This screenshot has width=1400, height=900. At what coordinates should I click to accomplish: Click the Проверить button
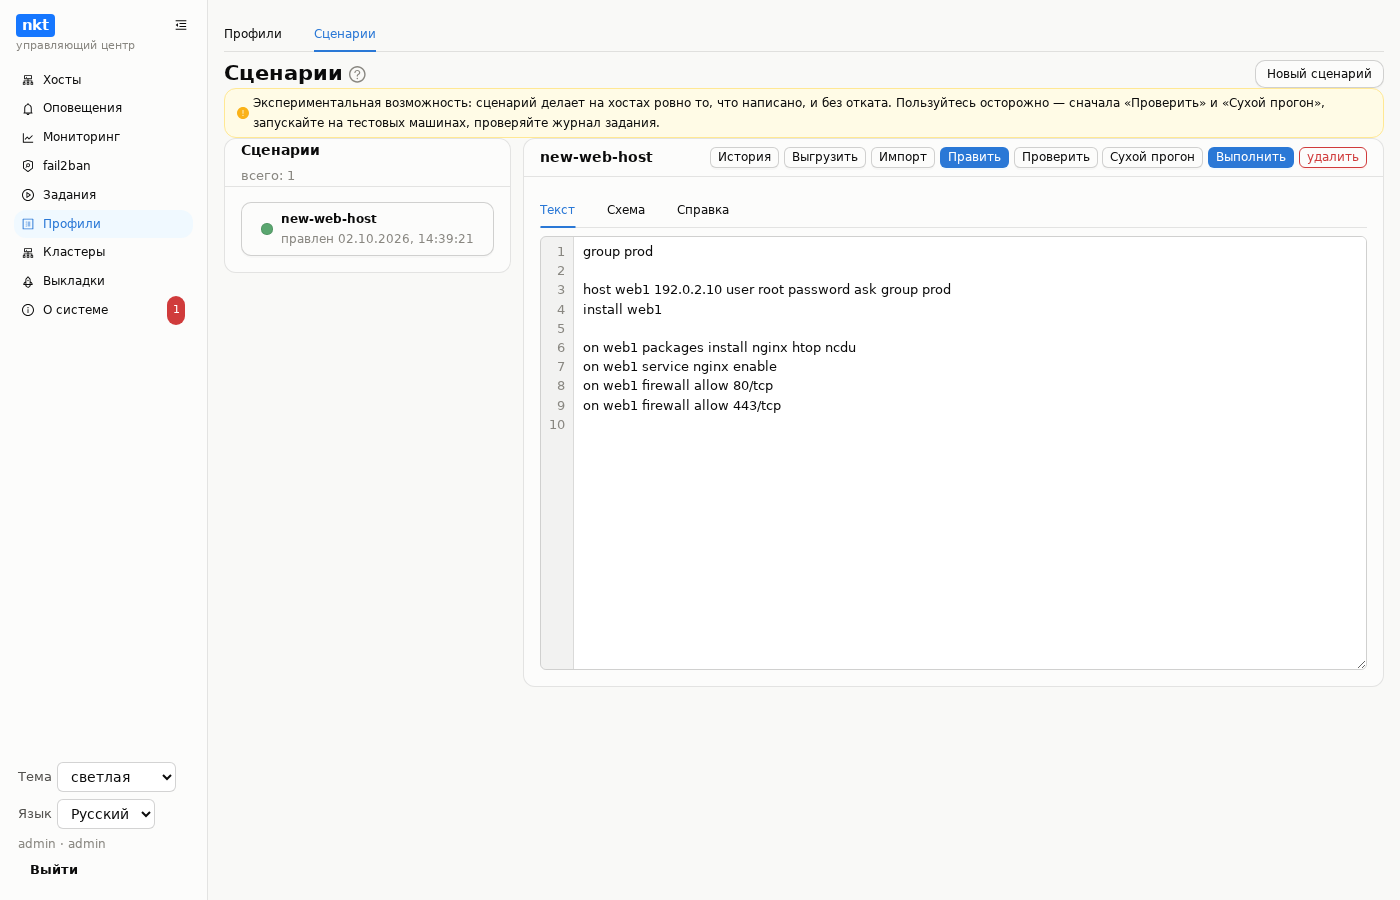coord(1056,157)
